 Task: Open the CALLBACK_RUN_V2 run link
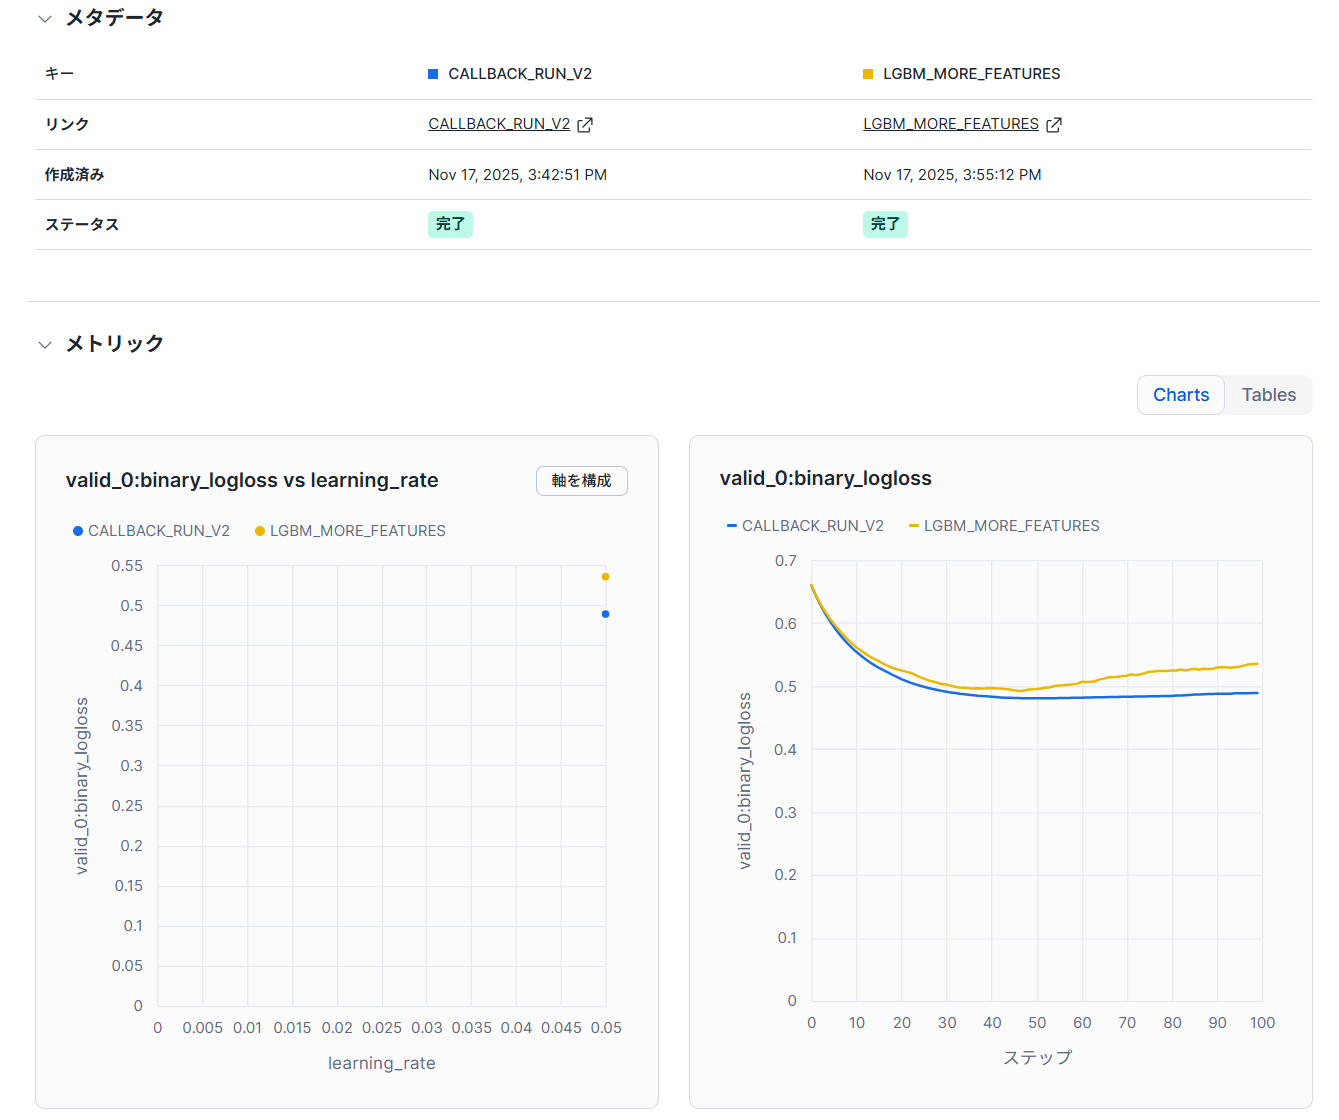[498, 124]
